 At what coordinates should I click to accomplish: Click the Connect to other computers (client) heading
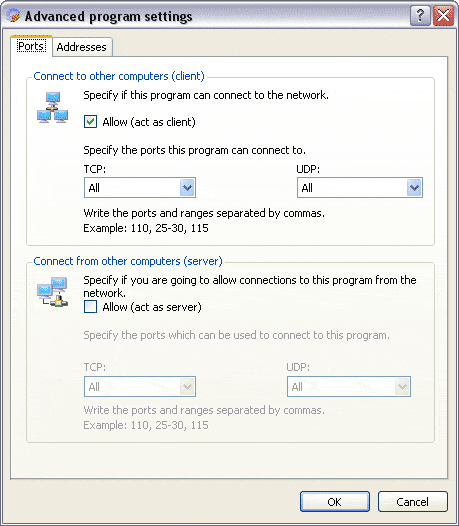point(119,76)
